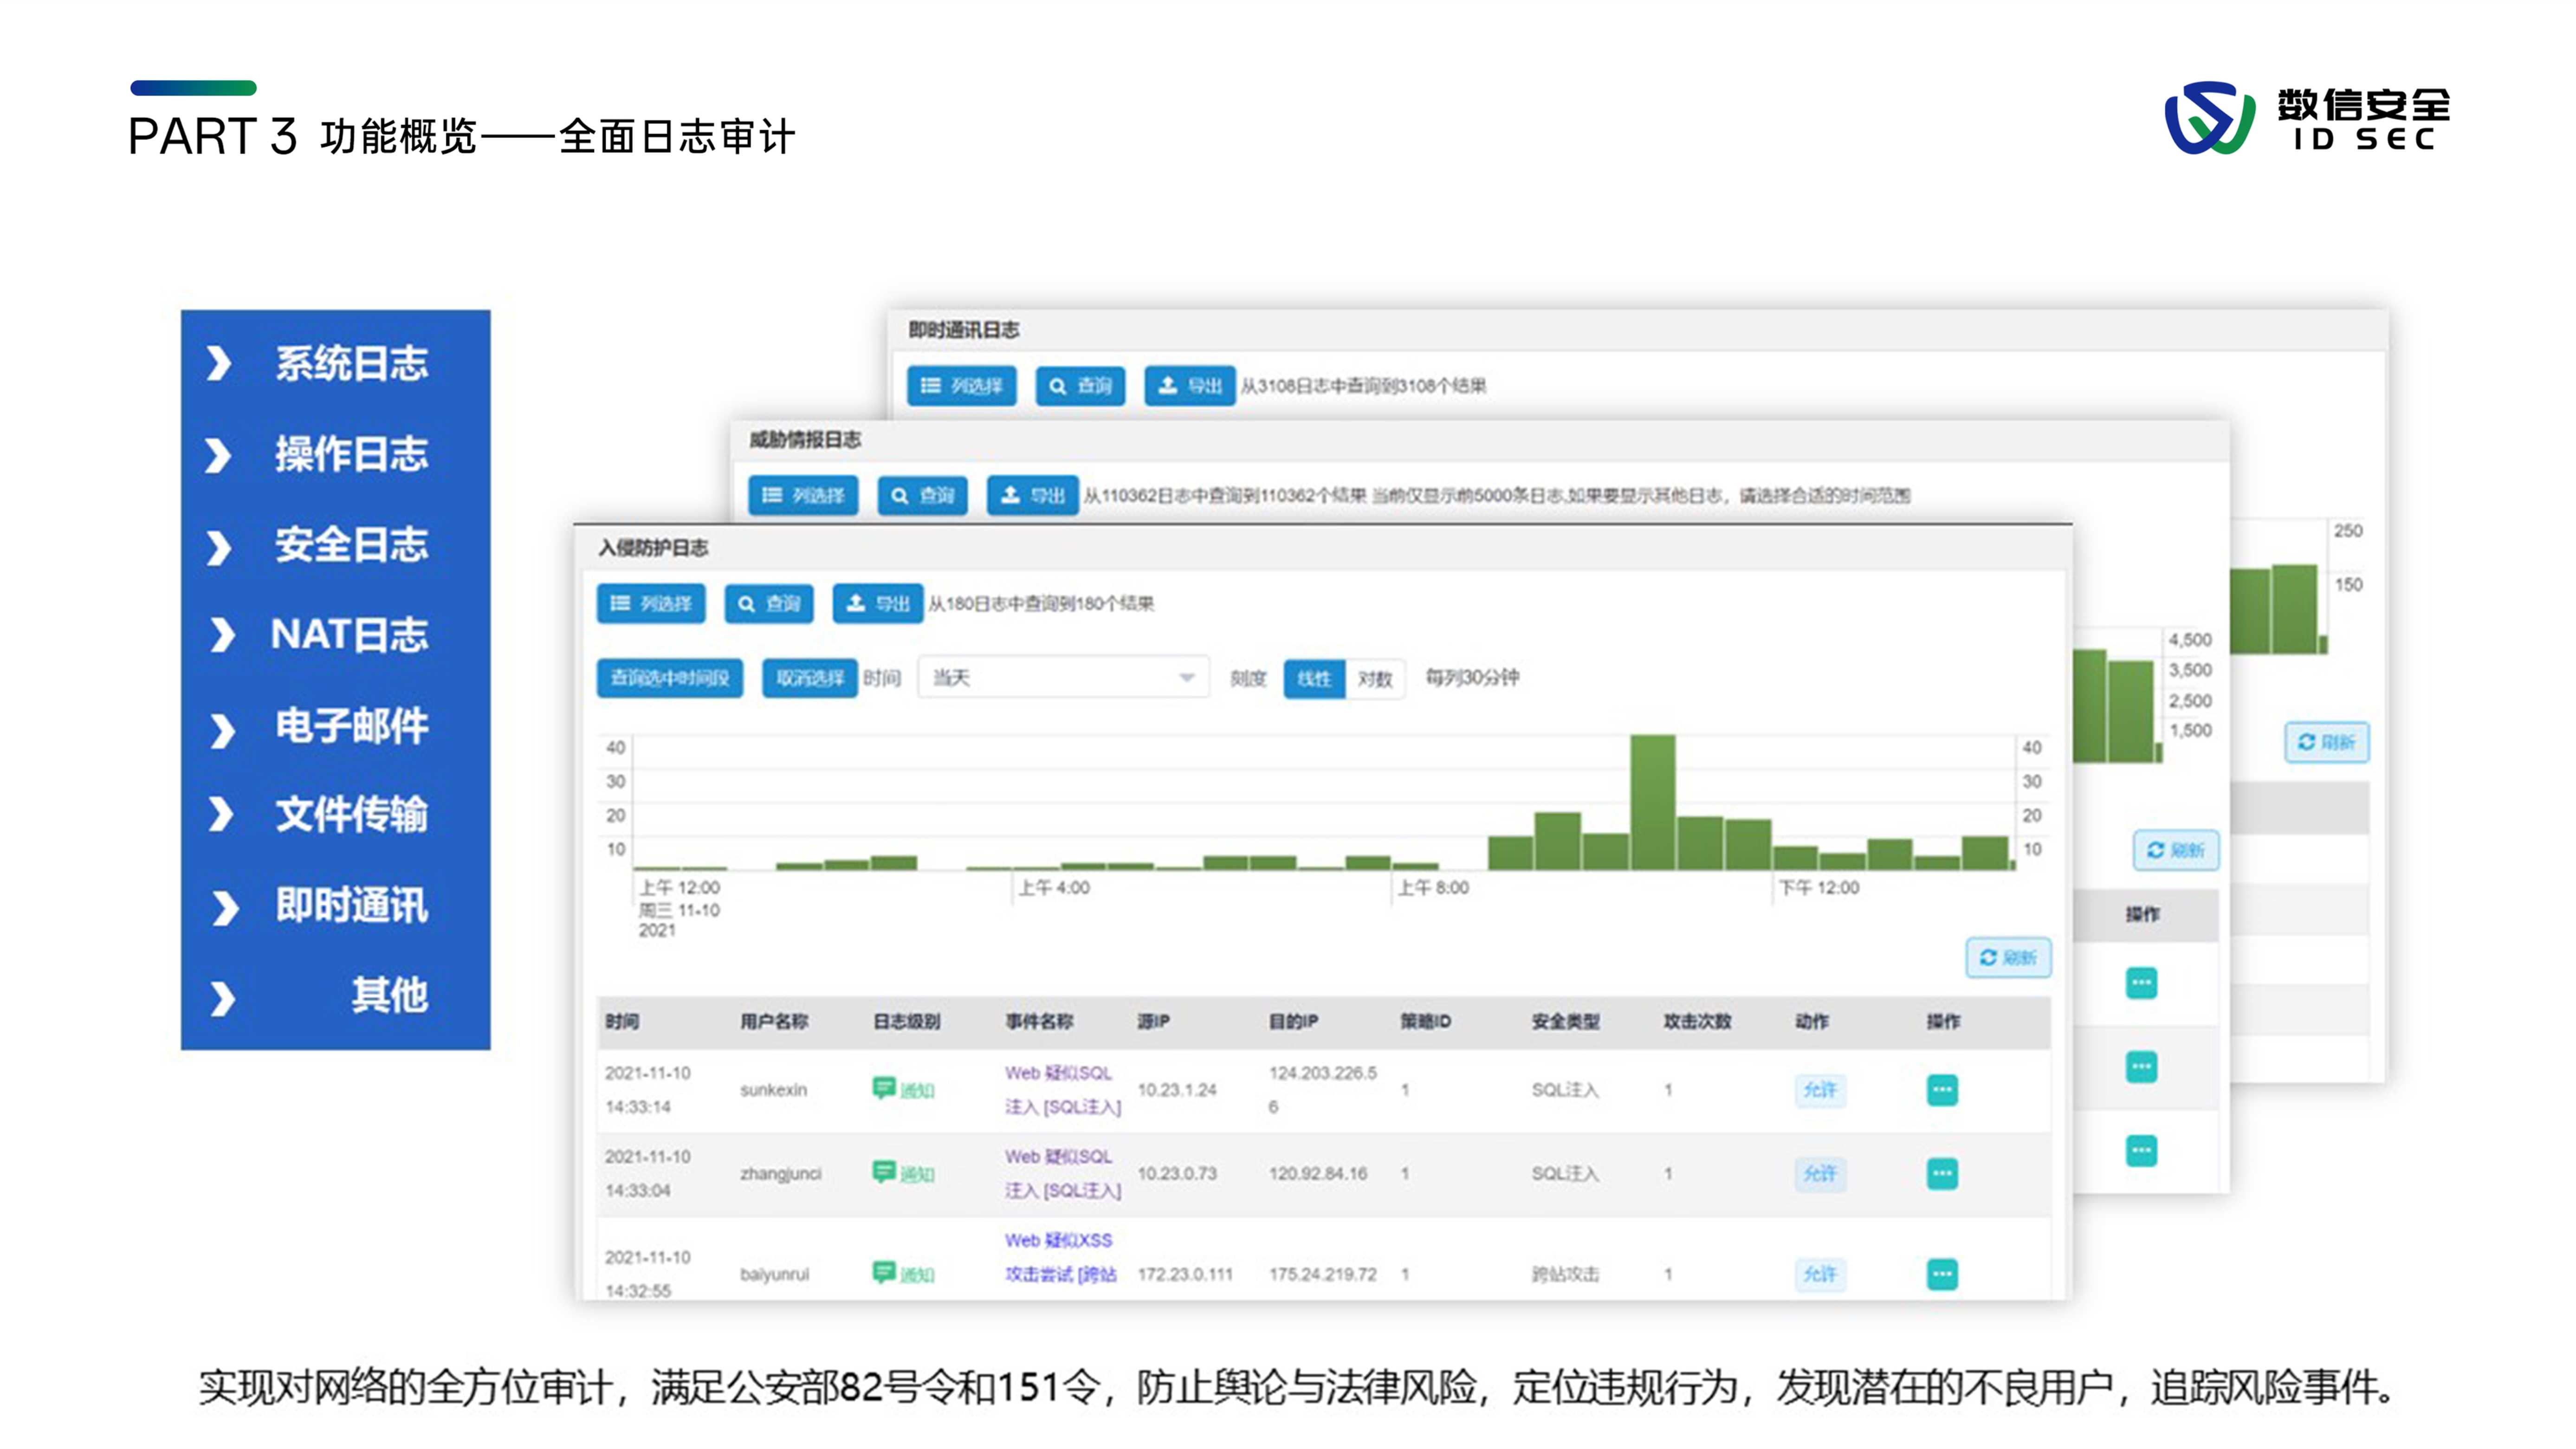
Task: Click 查询 search button in 入侵防护日志
Action: pos(768,604)
